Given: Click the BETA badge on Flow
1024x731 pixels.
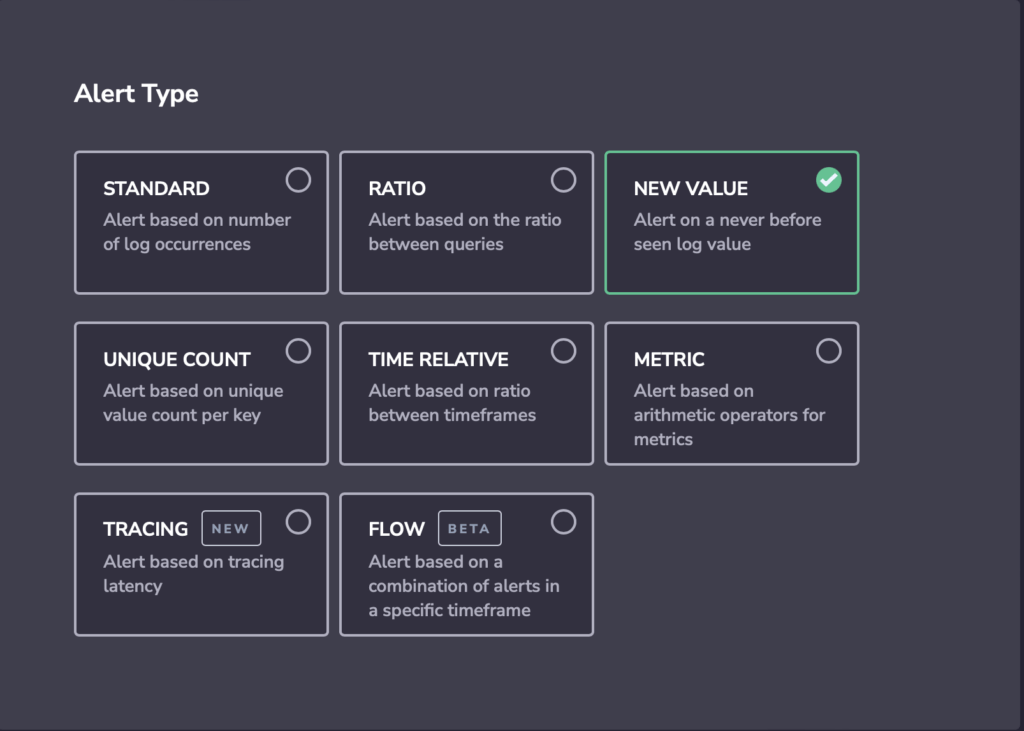Looking at the screenshot, I should coord(470,528).
